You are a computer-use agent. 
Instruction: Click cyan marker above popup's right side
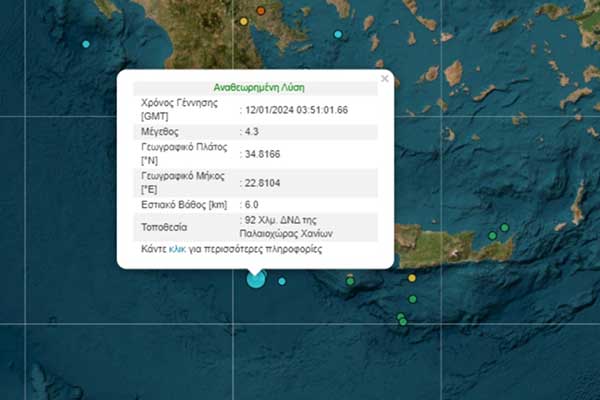click(338, 35)
